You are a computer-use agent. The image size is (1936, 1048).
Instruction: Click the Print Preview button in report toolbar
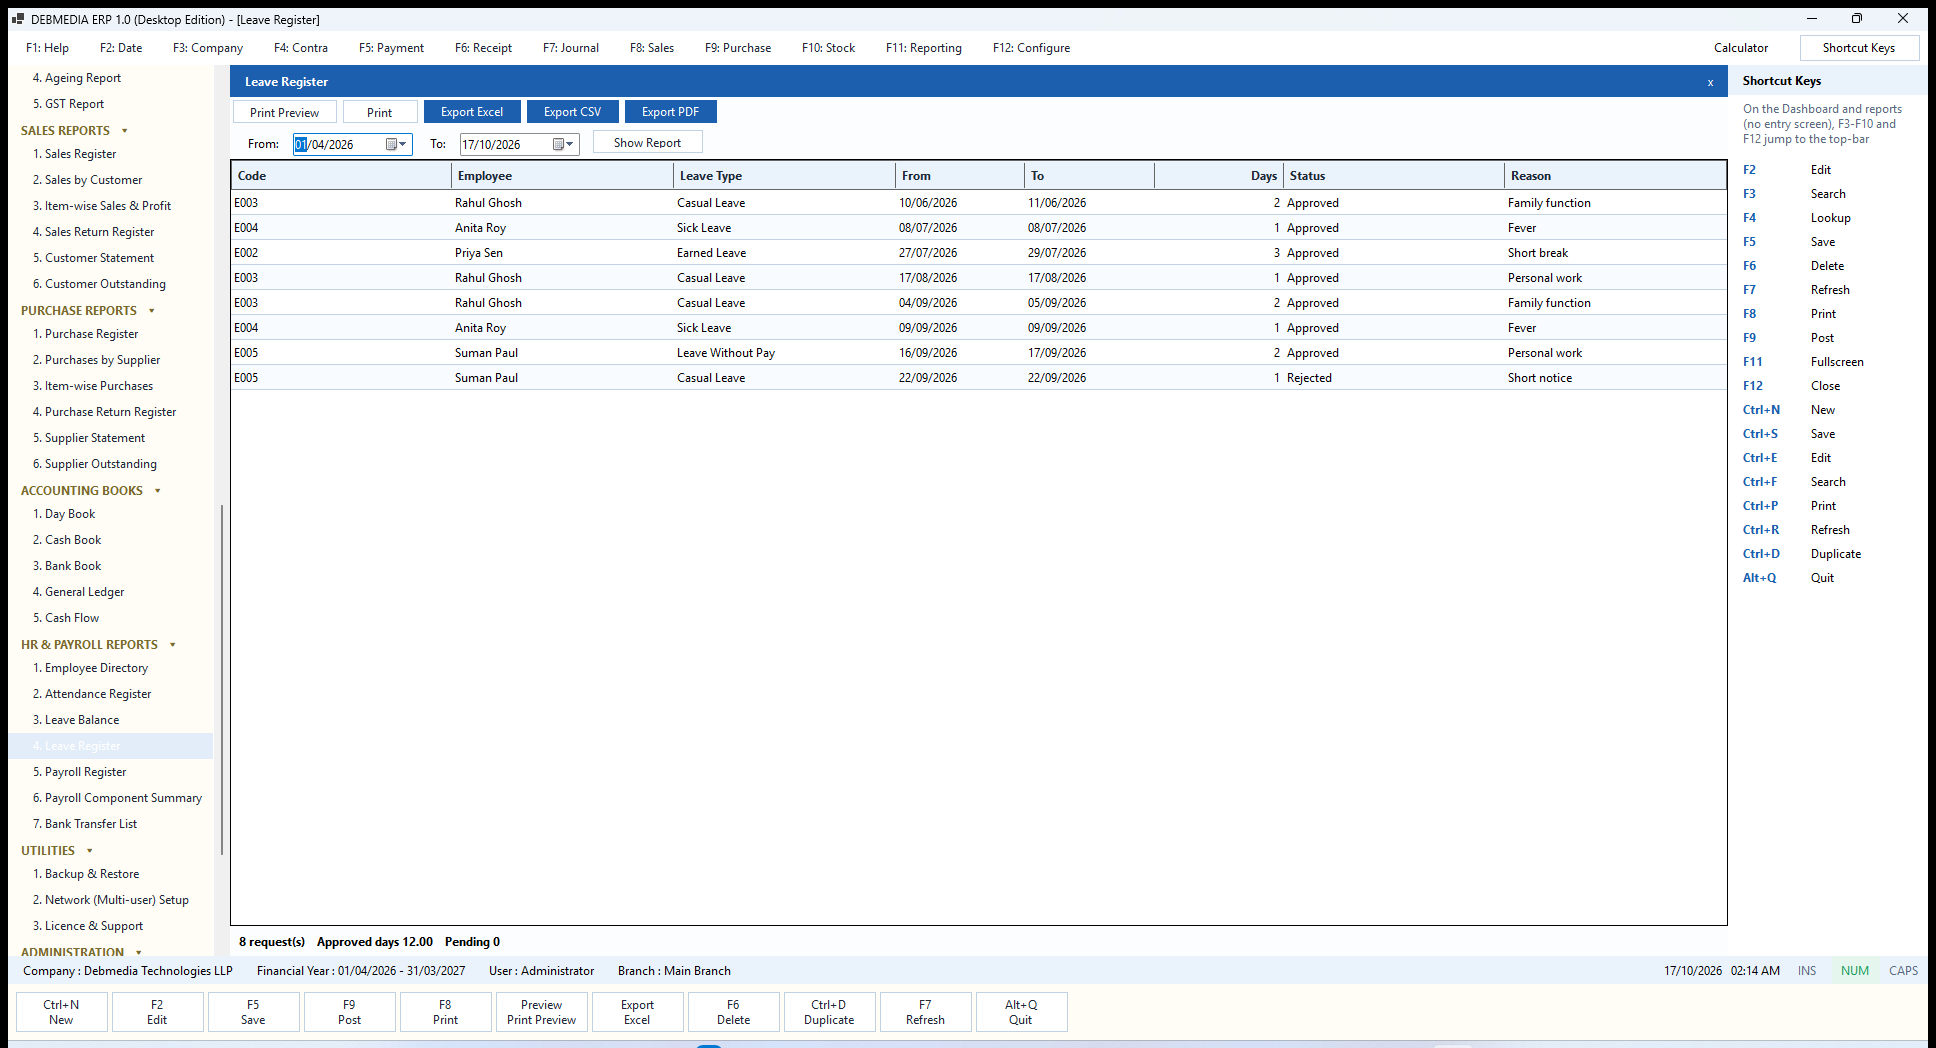[x=285, y=112]
